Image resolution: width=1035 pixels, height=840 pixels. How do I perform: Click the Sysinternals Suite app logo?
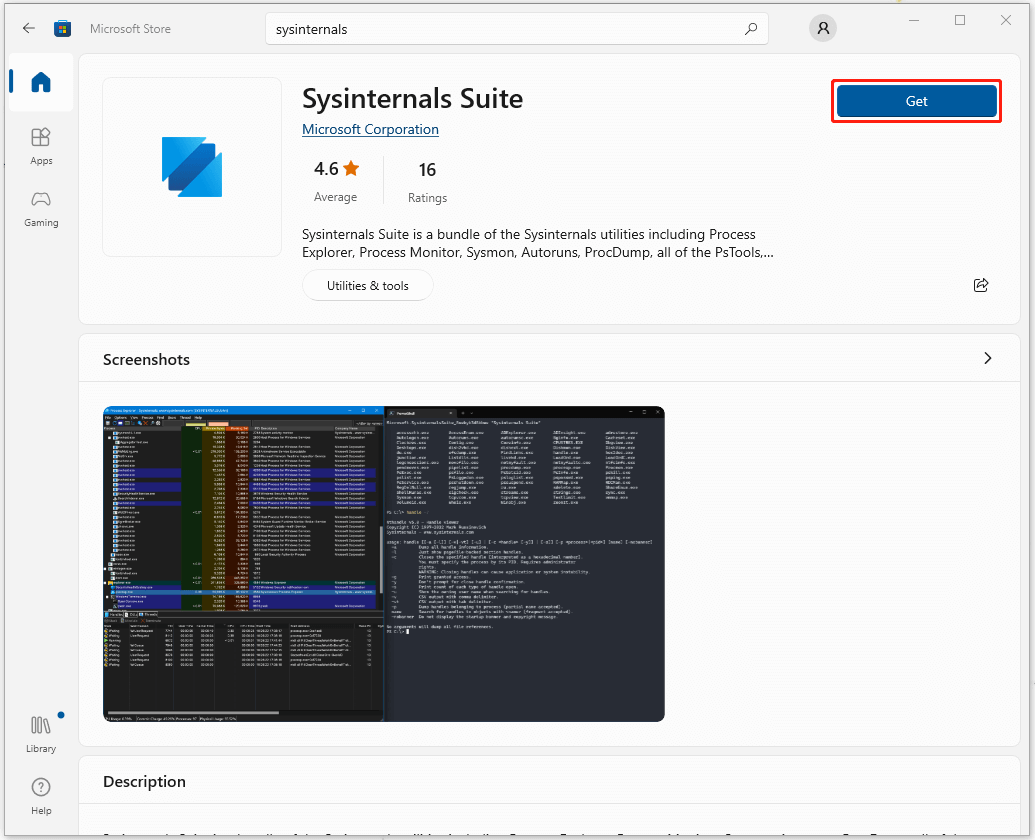pos(192,167)
